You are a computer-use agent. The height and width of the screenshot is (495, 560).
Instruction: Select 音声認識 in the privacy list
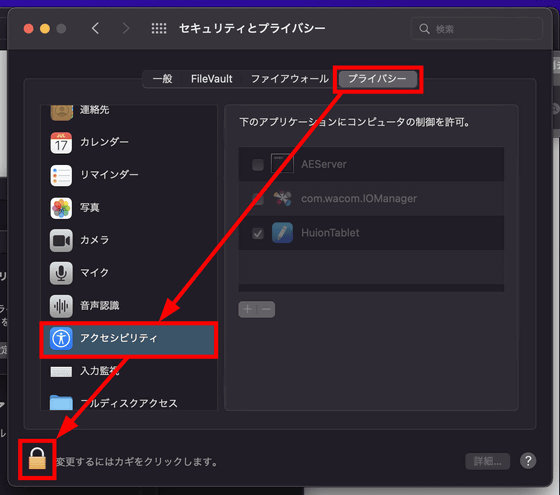(x=129, y=306)
